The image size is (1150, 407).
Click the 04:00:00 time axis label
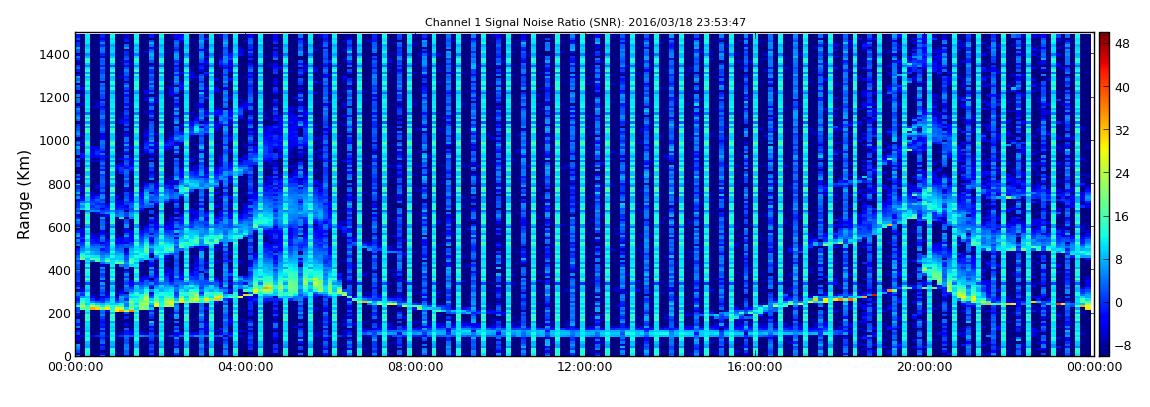click(x=246, y=367)
